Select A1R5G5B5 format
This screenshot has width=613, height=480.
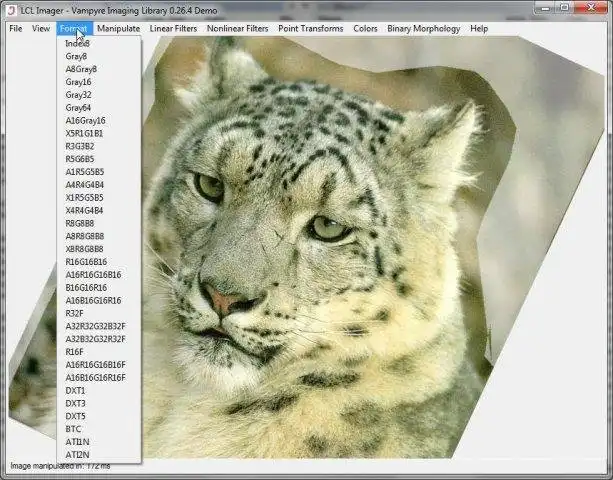pyautogui.click(x=99, y=172)
